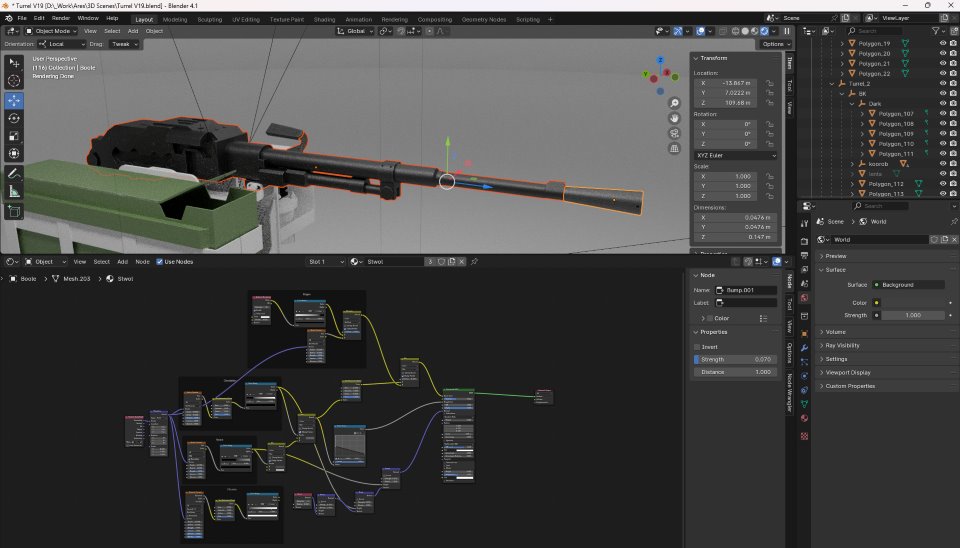Screen dimensions: 960x548
Task: Open the Orientation Local dropdown
Action: click(x=62, y=44)
